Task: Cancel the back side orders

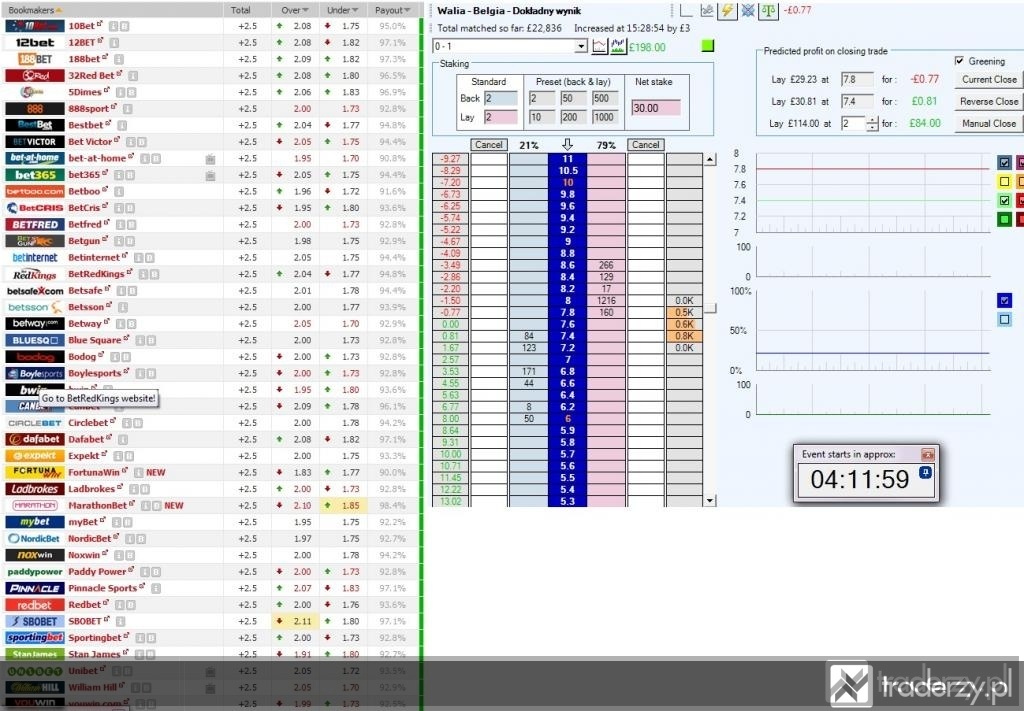Action: (x=488, y=144)
